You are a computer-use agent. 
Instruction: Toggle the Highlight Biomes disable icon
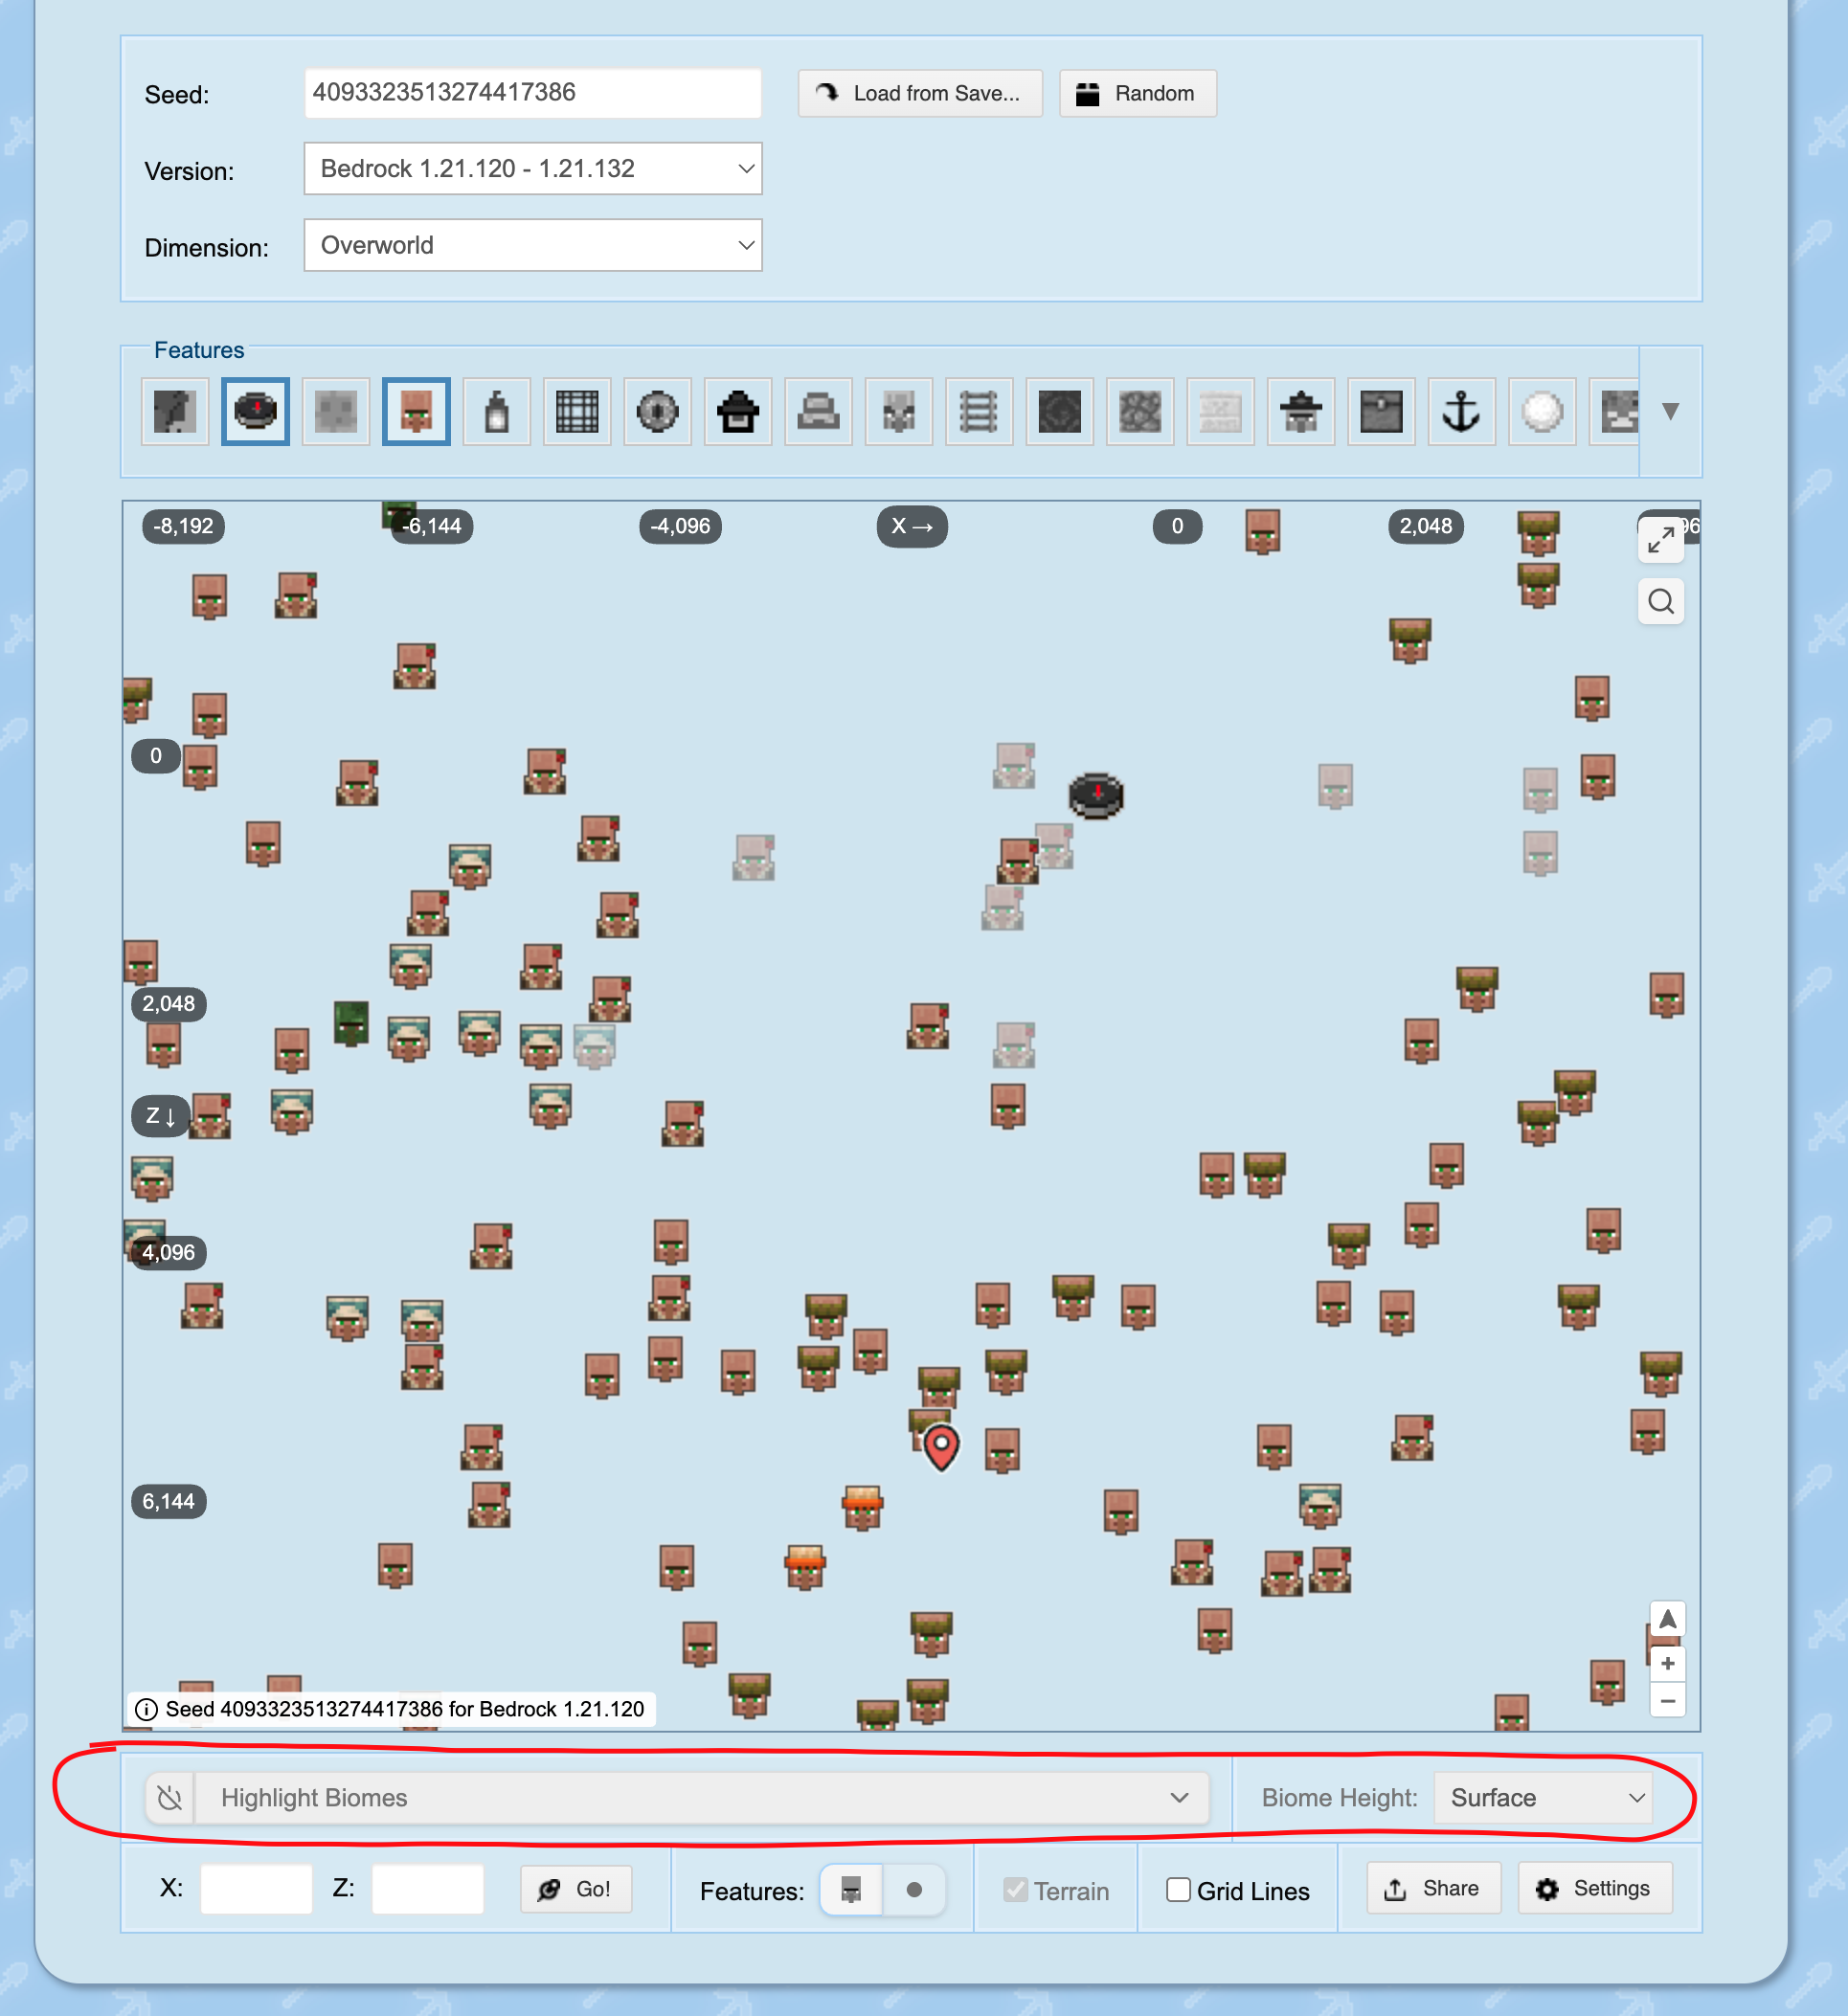[x=170, y=1798]
